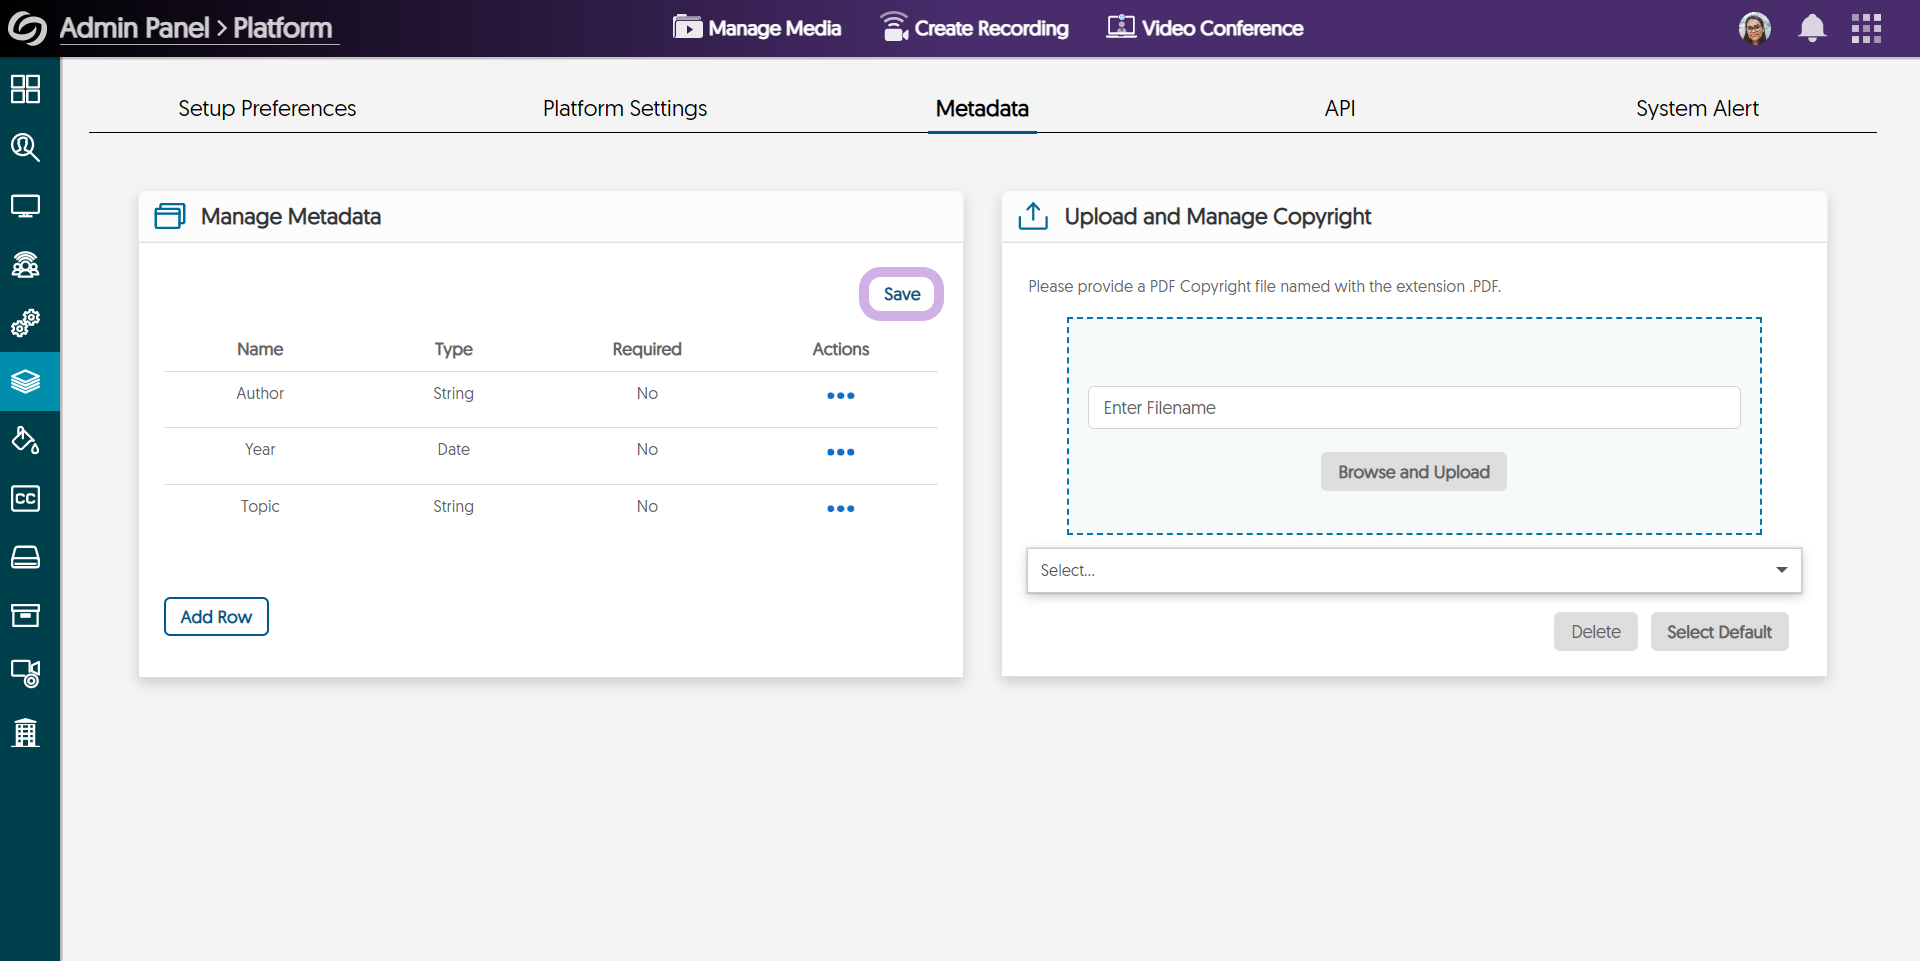Click the user search sidebar icon
The height and width of the screenshot is (961, 1920).
26,148
